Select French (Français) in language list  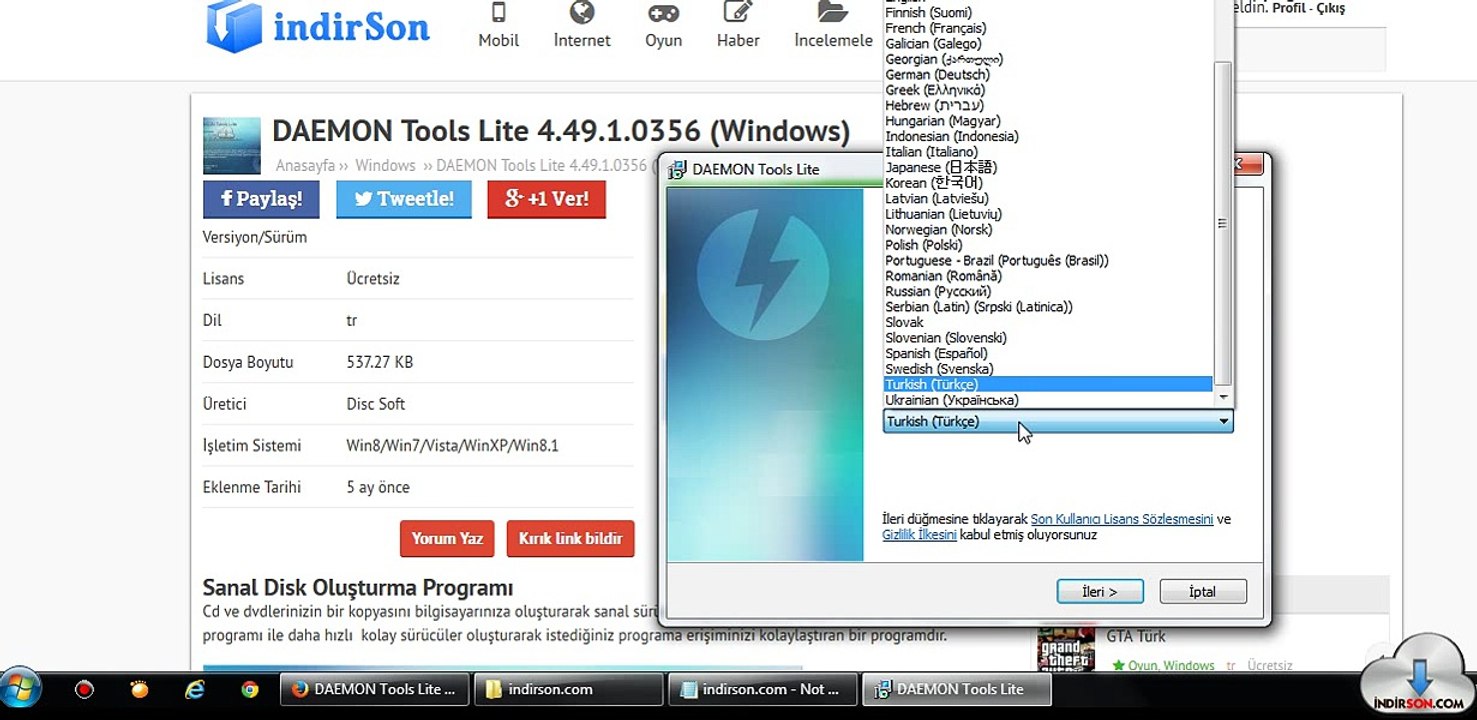point(1048,28)
